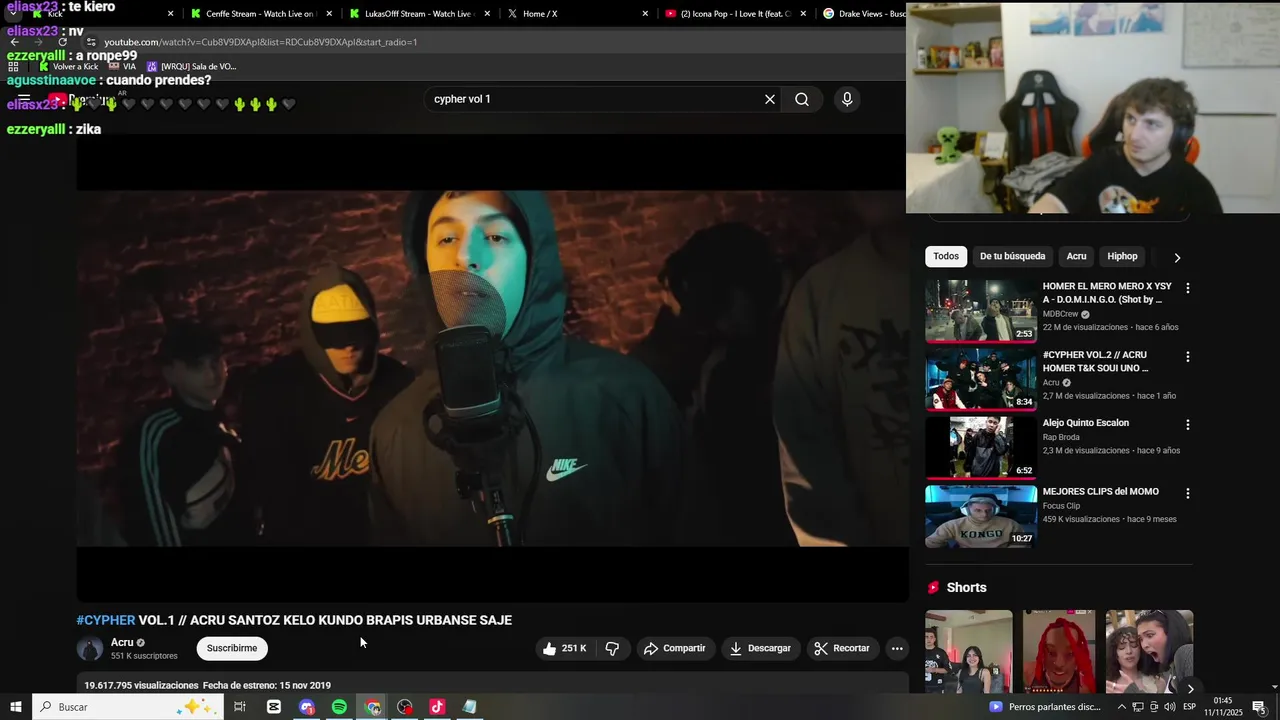
Task: Open CapCut from the taskbar
Action: [x=274, y=707]
